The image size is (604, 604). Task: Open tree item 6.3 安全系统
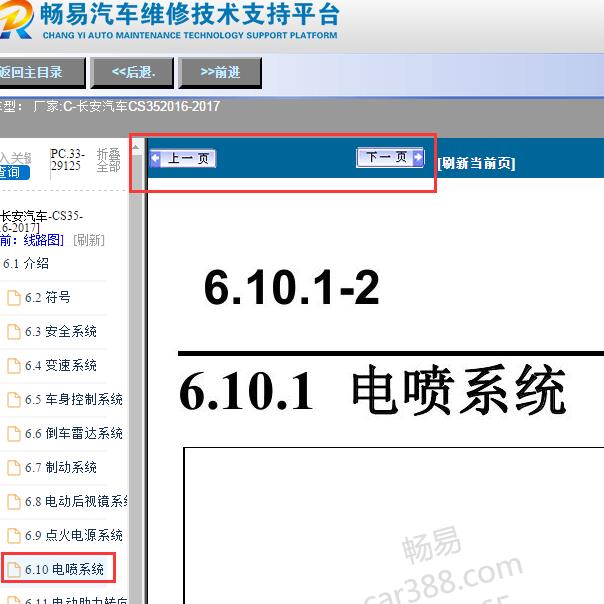[61, 331]
